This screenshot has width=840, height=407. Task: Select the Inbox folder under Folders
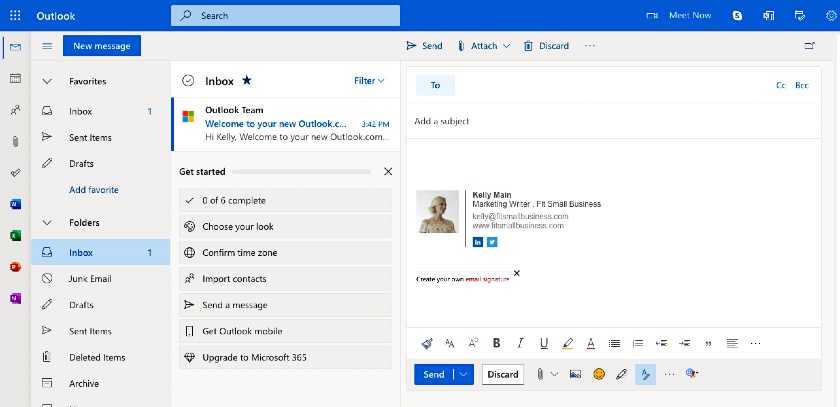pos(101,253)
